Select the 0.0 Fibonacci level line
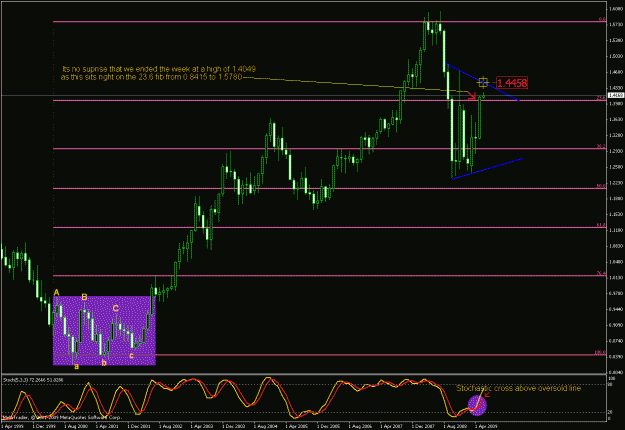The height and width of the screenshot is (430, 625). point(330,22)
